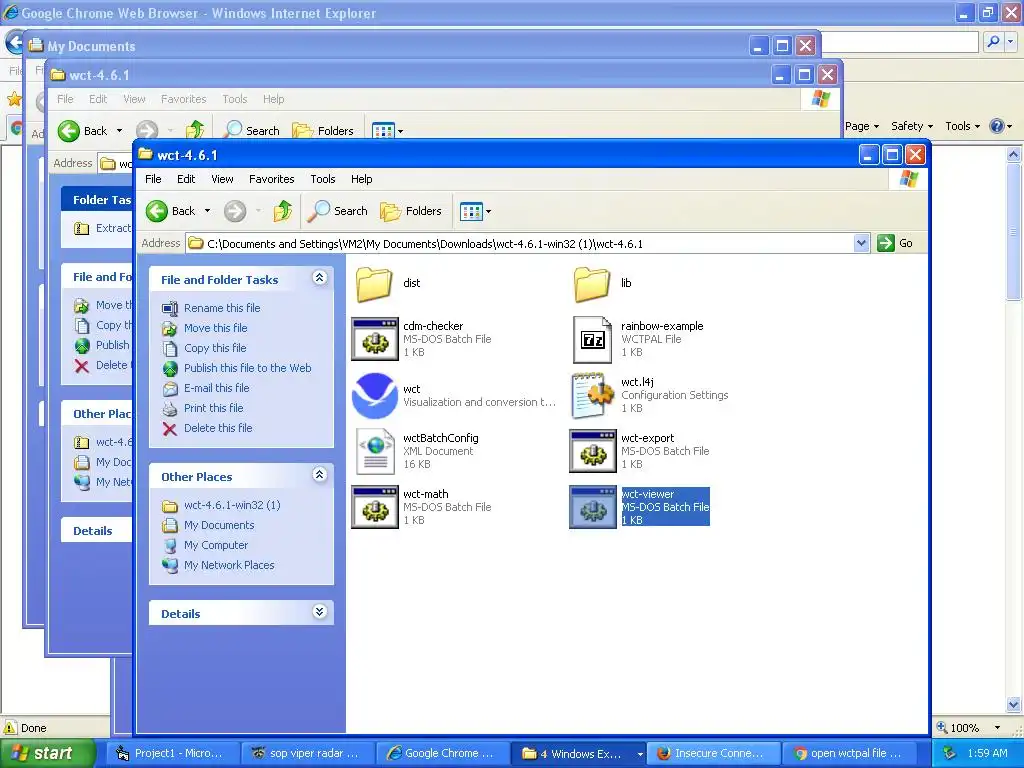1024x768 pixels.
Task: Open the 4 Windows Explorer taskbar group
Action: click(x=578, y=753)
